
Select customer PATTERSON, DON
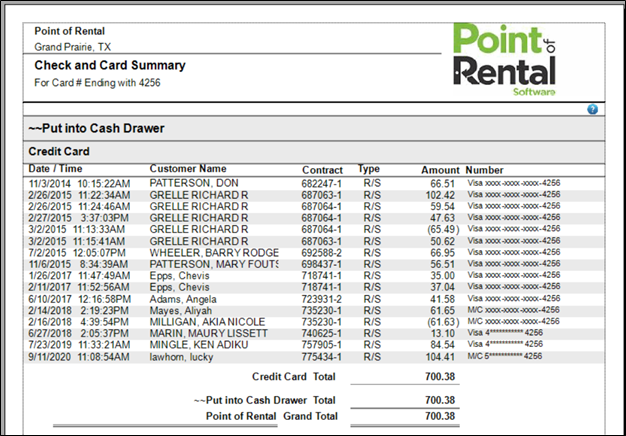coord(194,183)
